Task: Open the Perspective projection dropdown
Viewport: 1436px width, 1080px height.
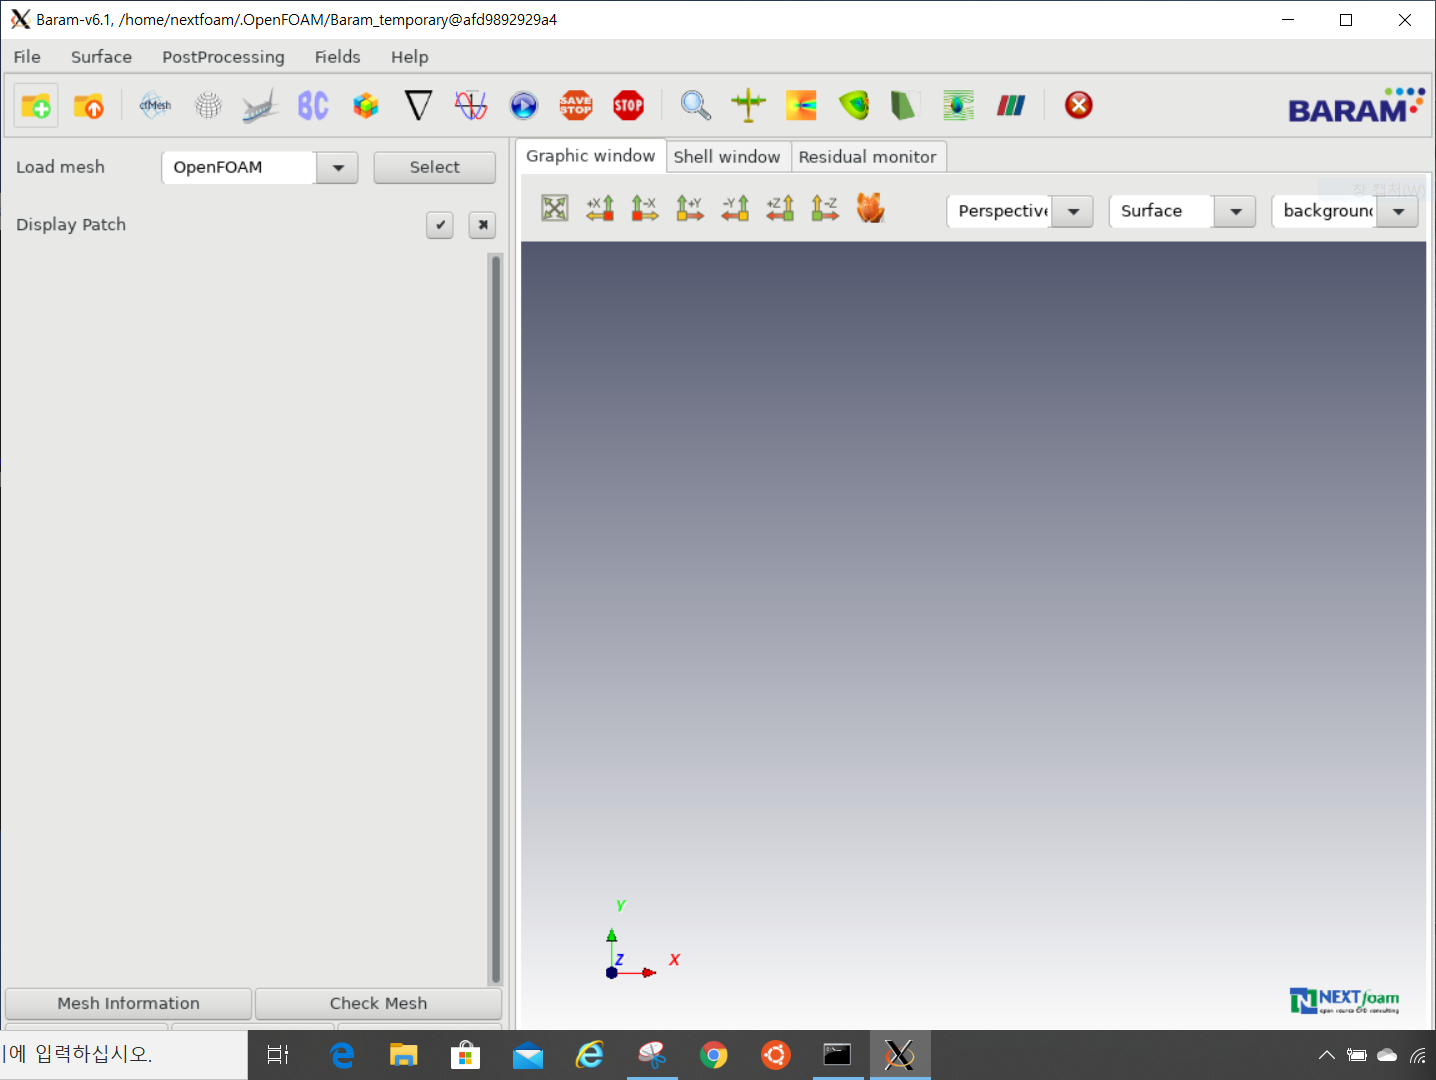Action: 1072,211
